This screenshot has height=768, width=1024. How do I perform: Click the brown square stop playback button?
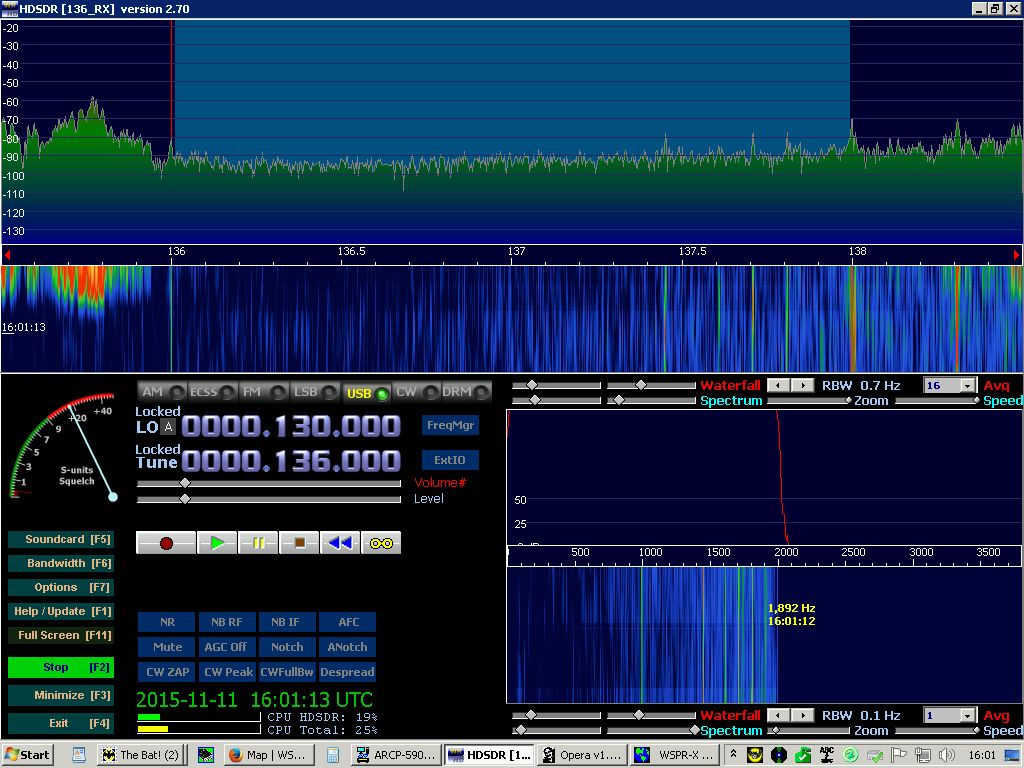299,543
